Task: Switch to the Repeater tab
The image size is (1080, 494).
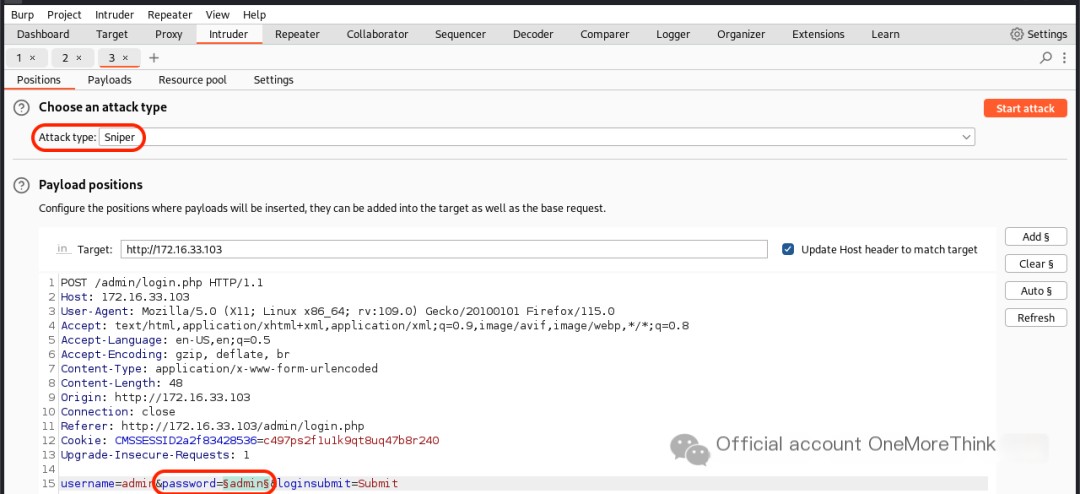Action: pyautogui.click(x=297, y=34)
